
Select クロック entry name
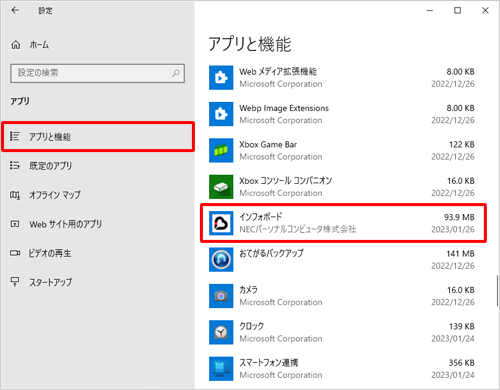coord(252,326)
